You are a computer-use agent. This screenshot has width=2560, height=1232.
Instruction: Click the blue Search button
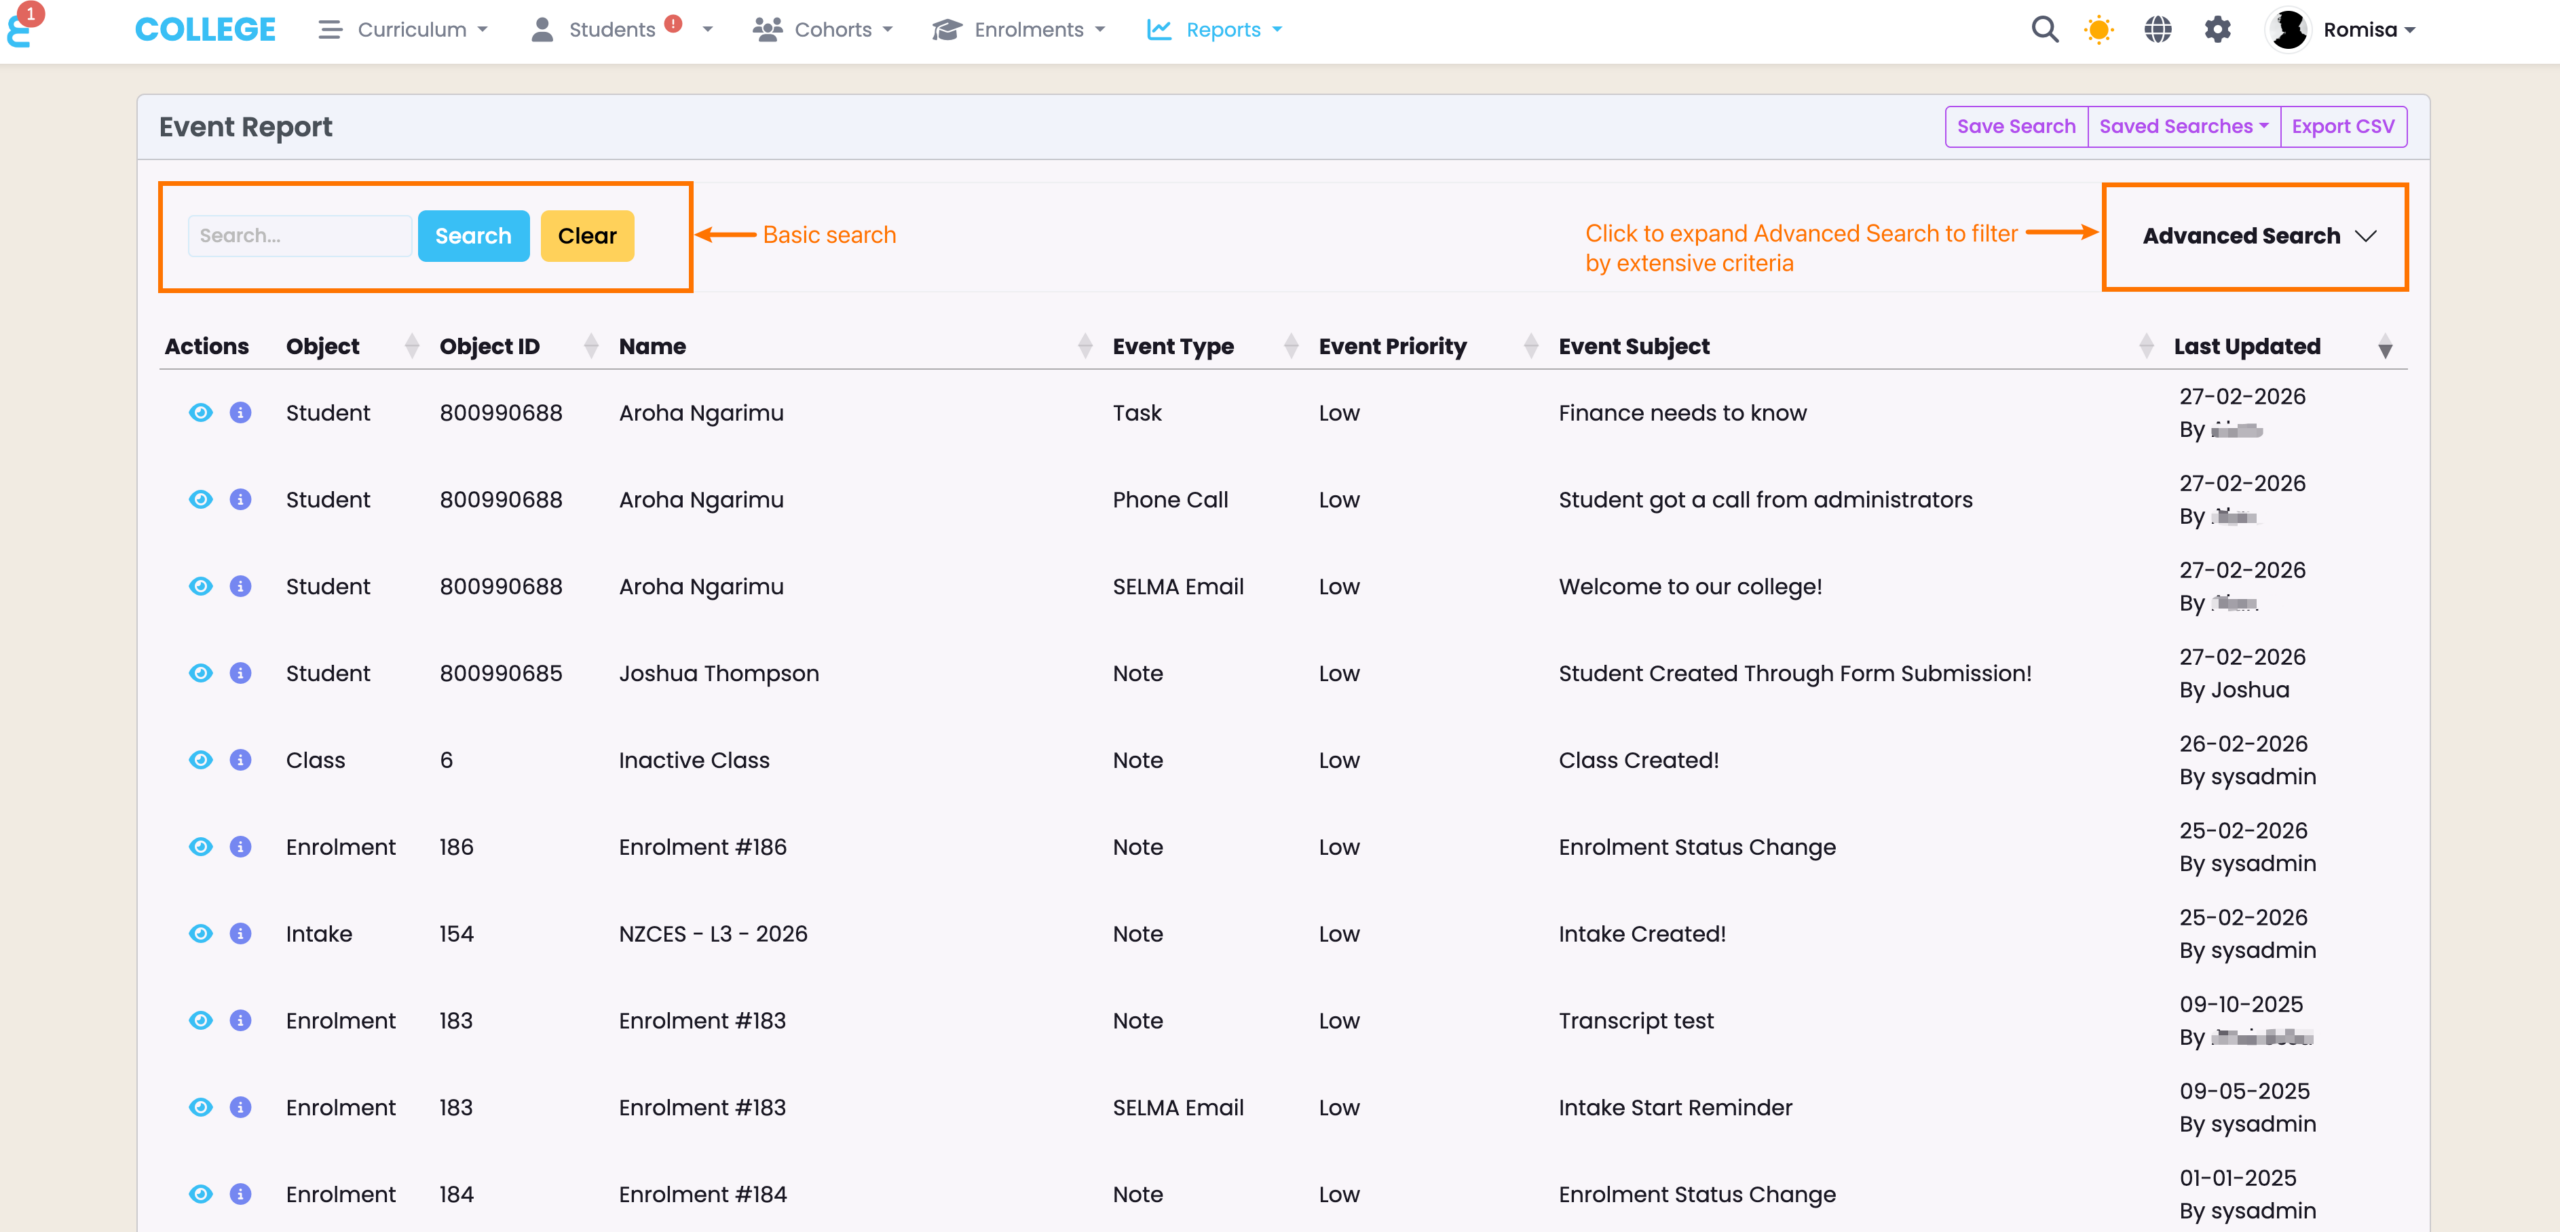pos(473,237)
